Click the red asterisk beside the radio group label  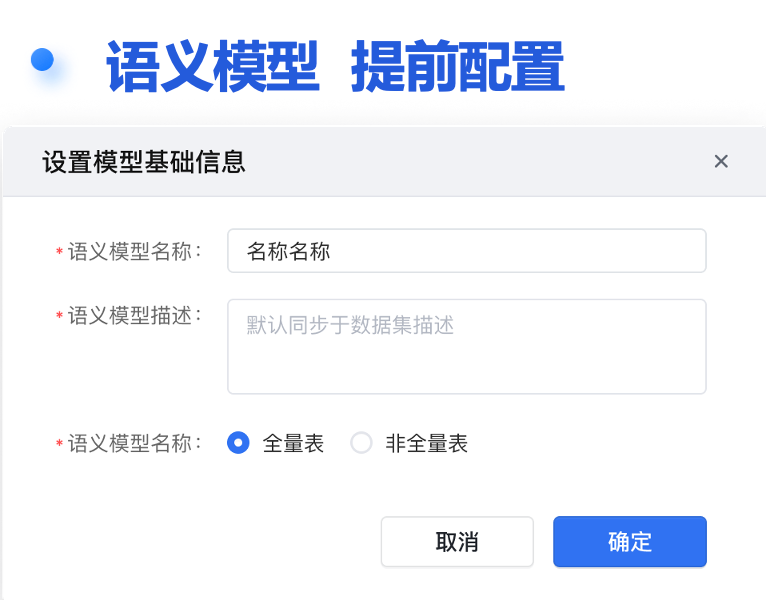click(x=59, y=444)
